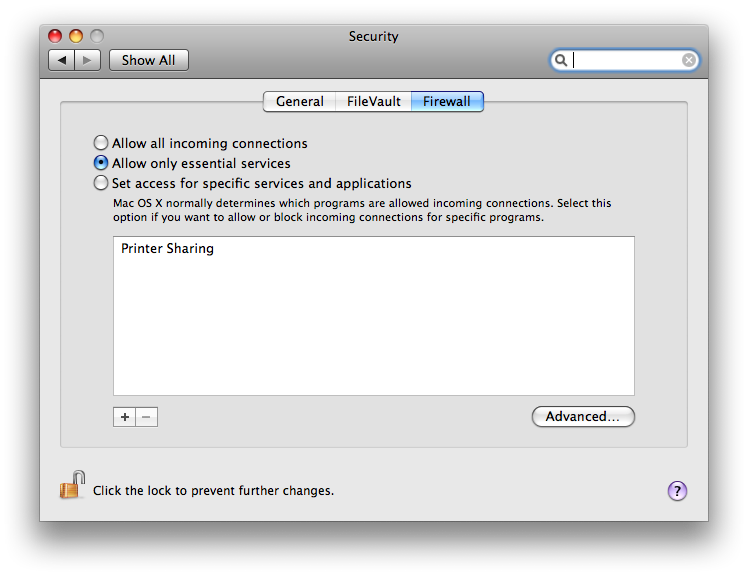Click the magnifying glass search icon
748x576 pixels.
point(561,60)
